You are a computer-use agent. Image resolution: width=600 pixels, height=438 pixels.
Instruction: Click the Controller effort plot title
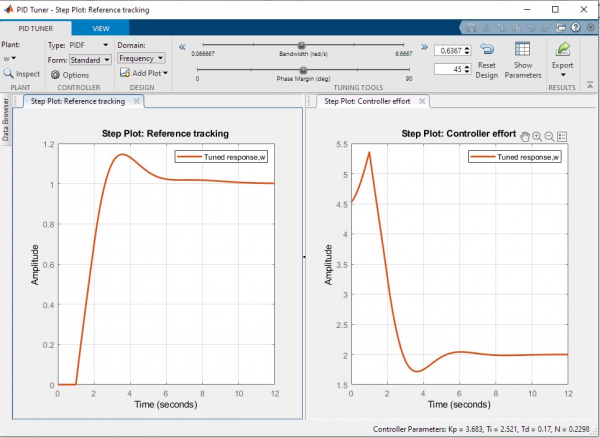pyautogui.click(x=459, y=134)
